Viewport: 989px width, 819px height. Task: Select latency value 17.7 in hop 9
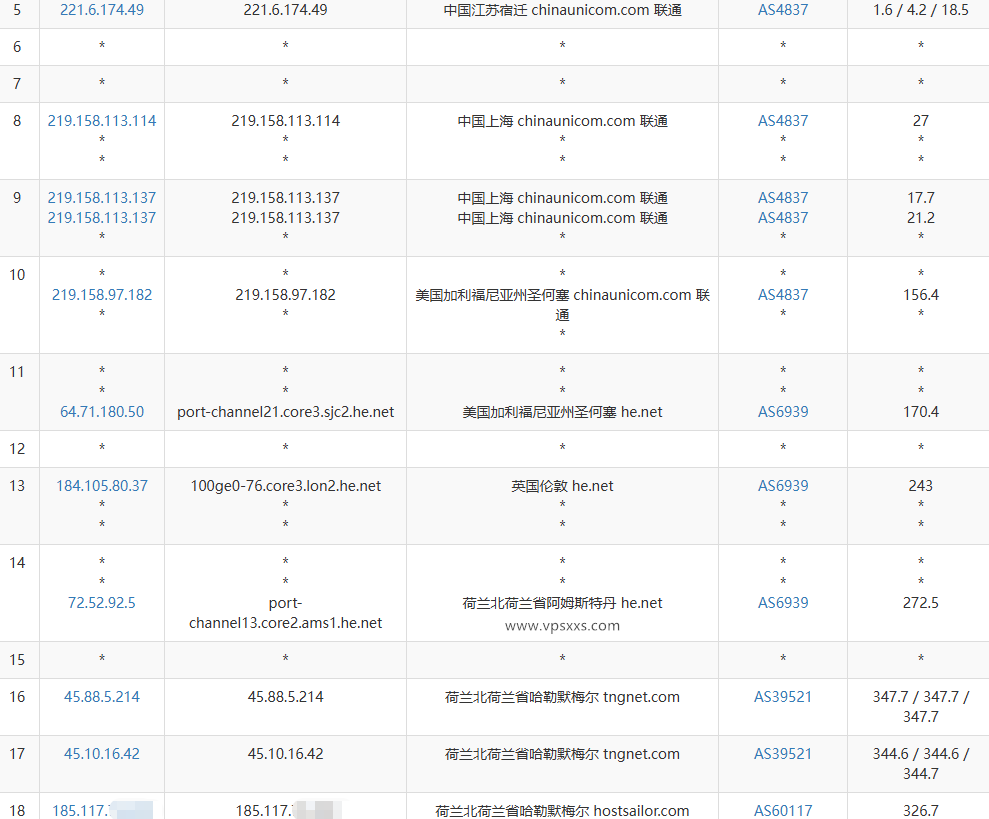pos(920,197)
